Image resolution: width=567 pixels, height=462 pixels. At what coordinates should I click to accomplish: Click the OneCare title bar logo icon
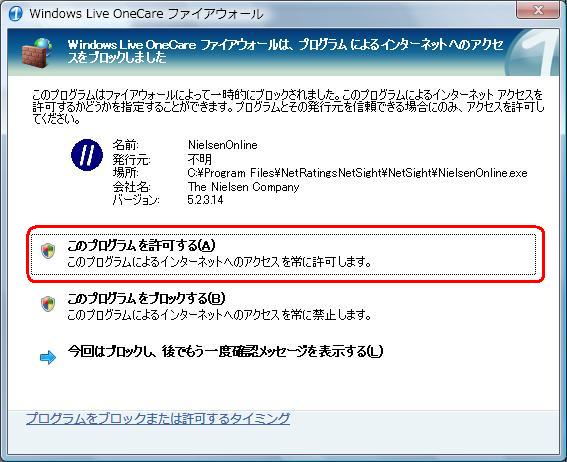(x=15, y=14)
